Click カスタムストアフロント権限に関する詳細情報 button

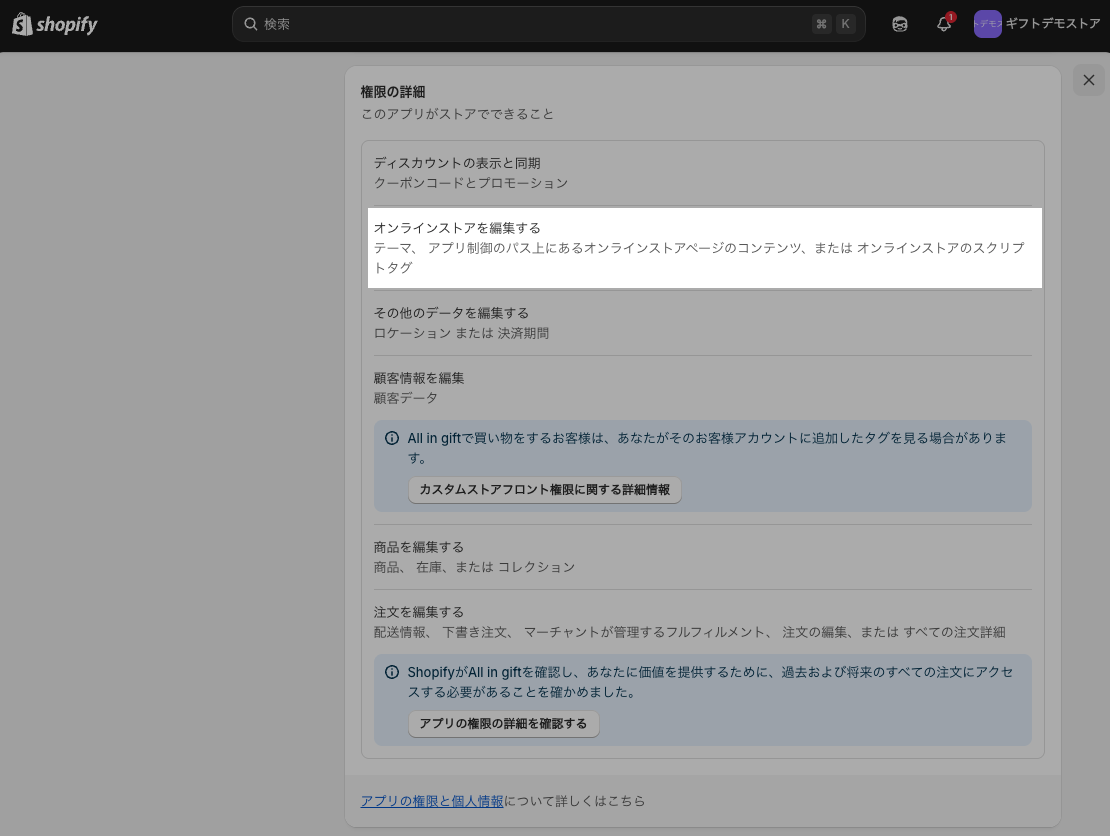(544, 490)
